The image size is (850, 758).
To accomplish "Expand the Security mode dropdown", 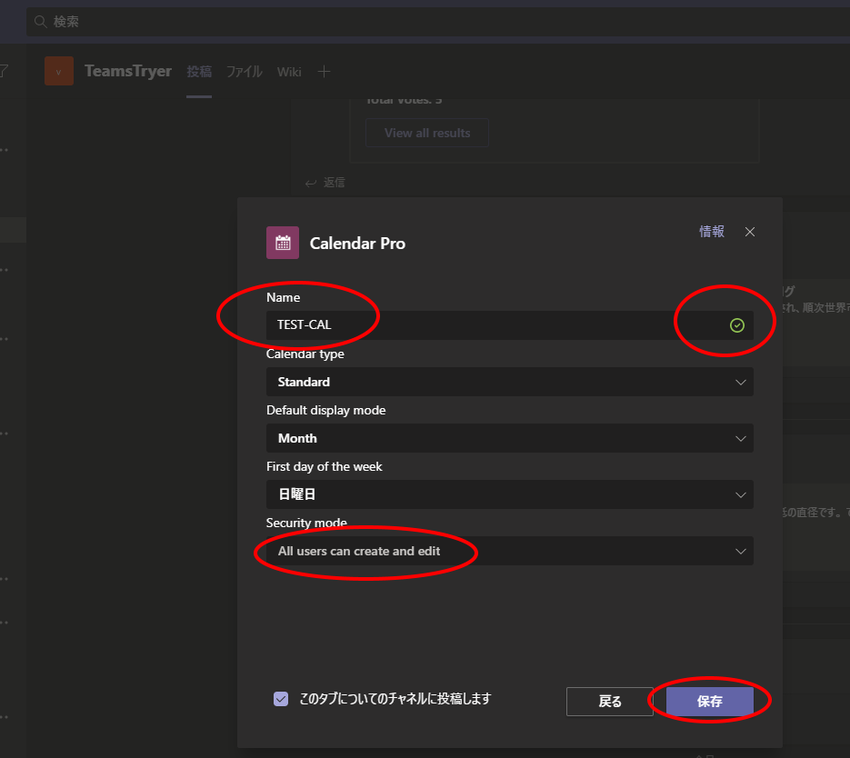I will pos(510,551).
